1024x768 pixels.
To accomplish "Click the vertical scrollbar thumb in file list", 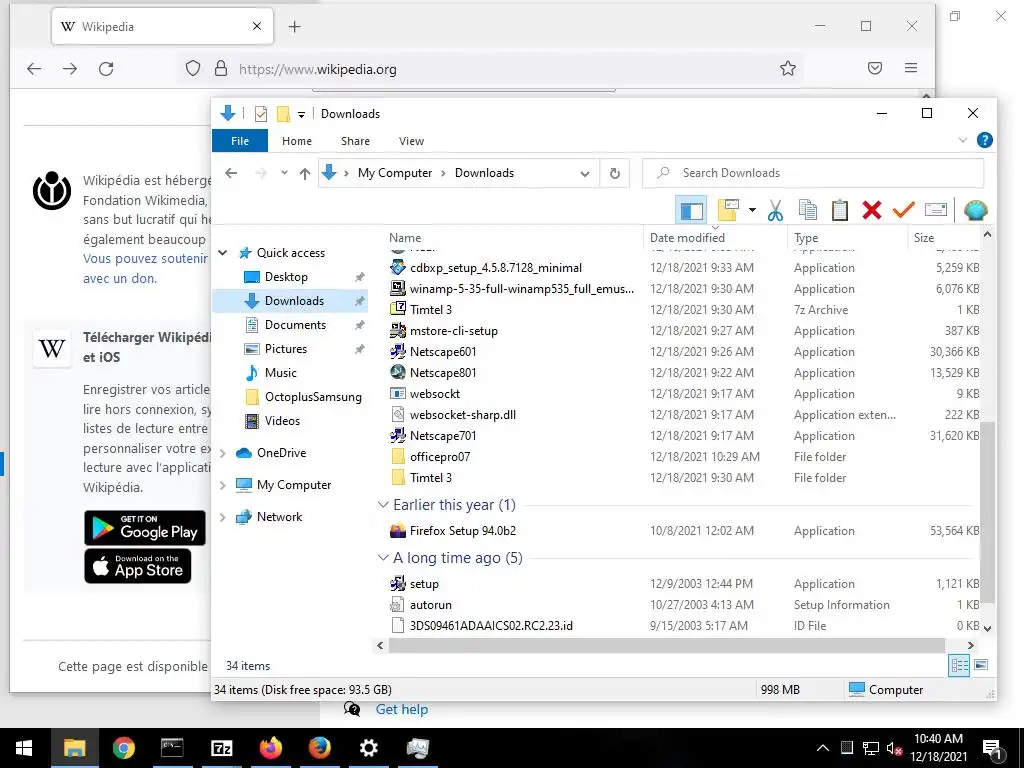I will (987, 511).
